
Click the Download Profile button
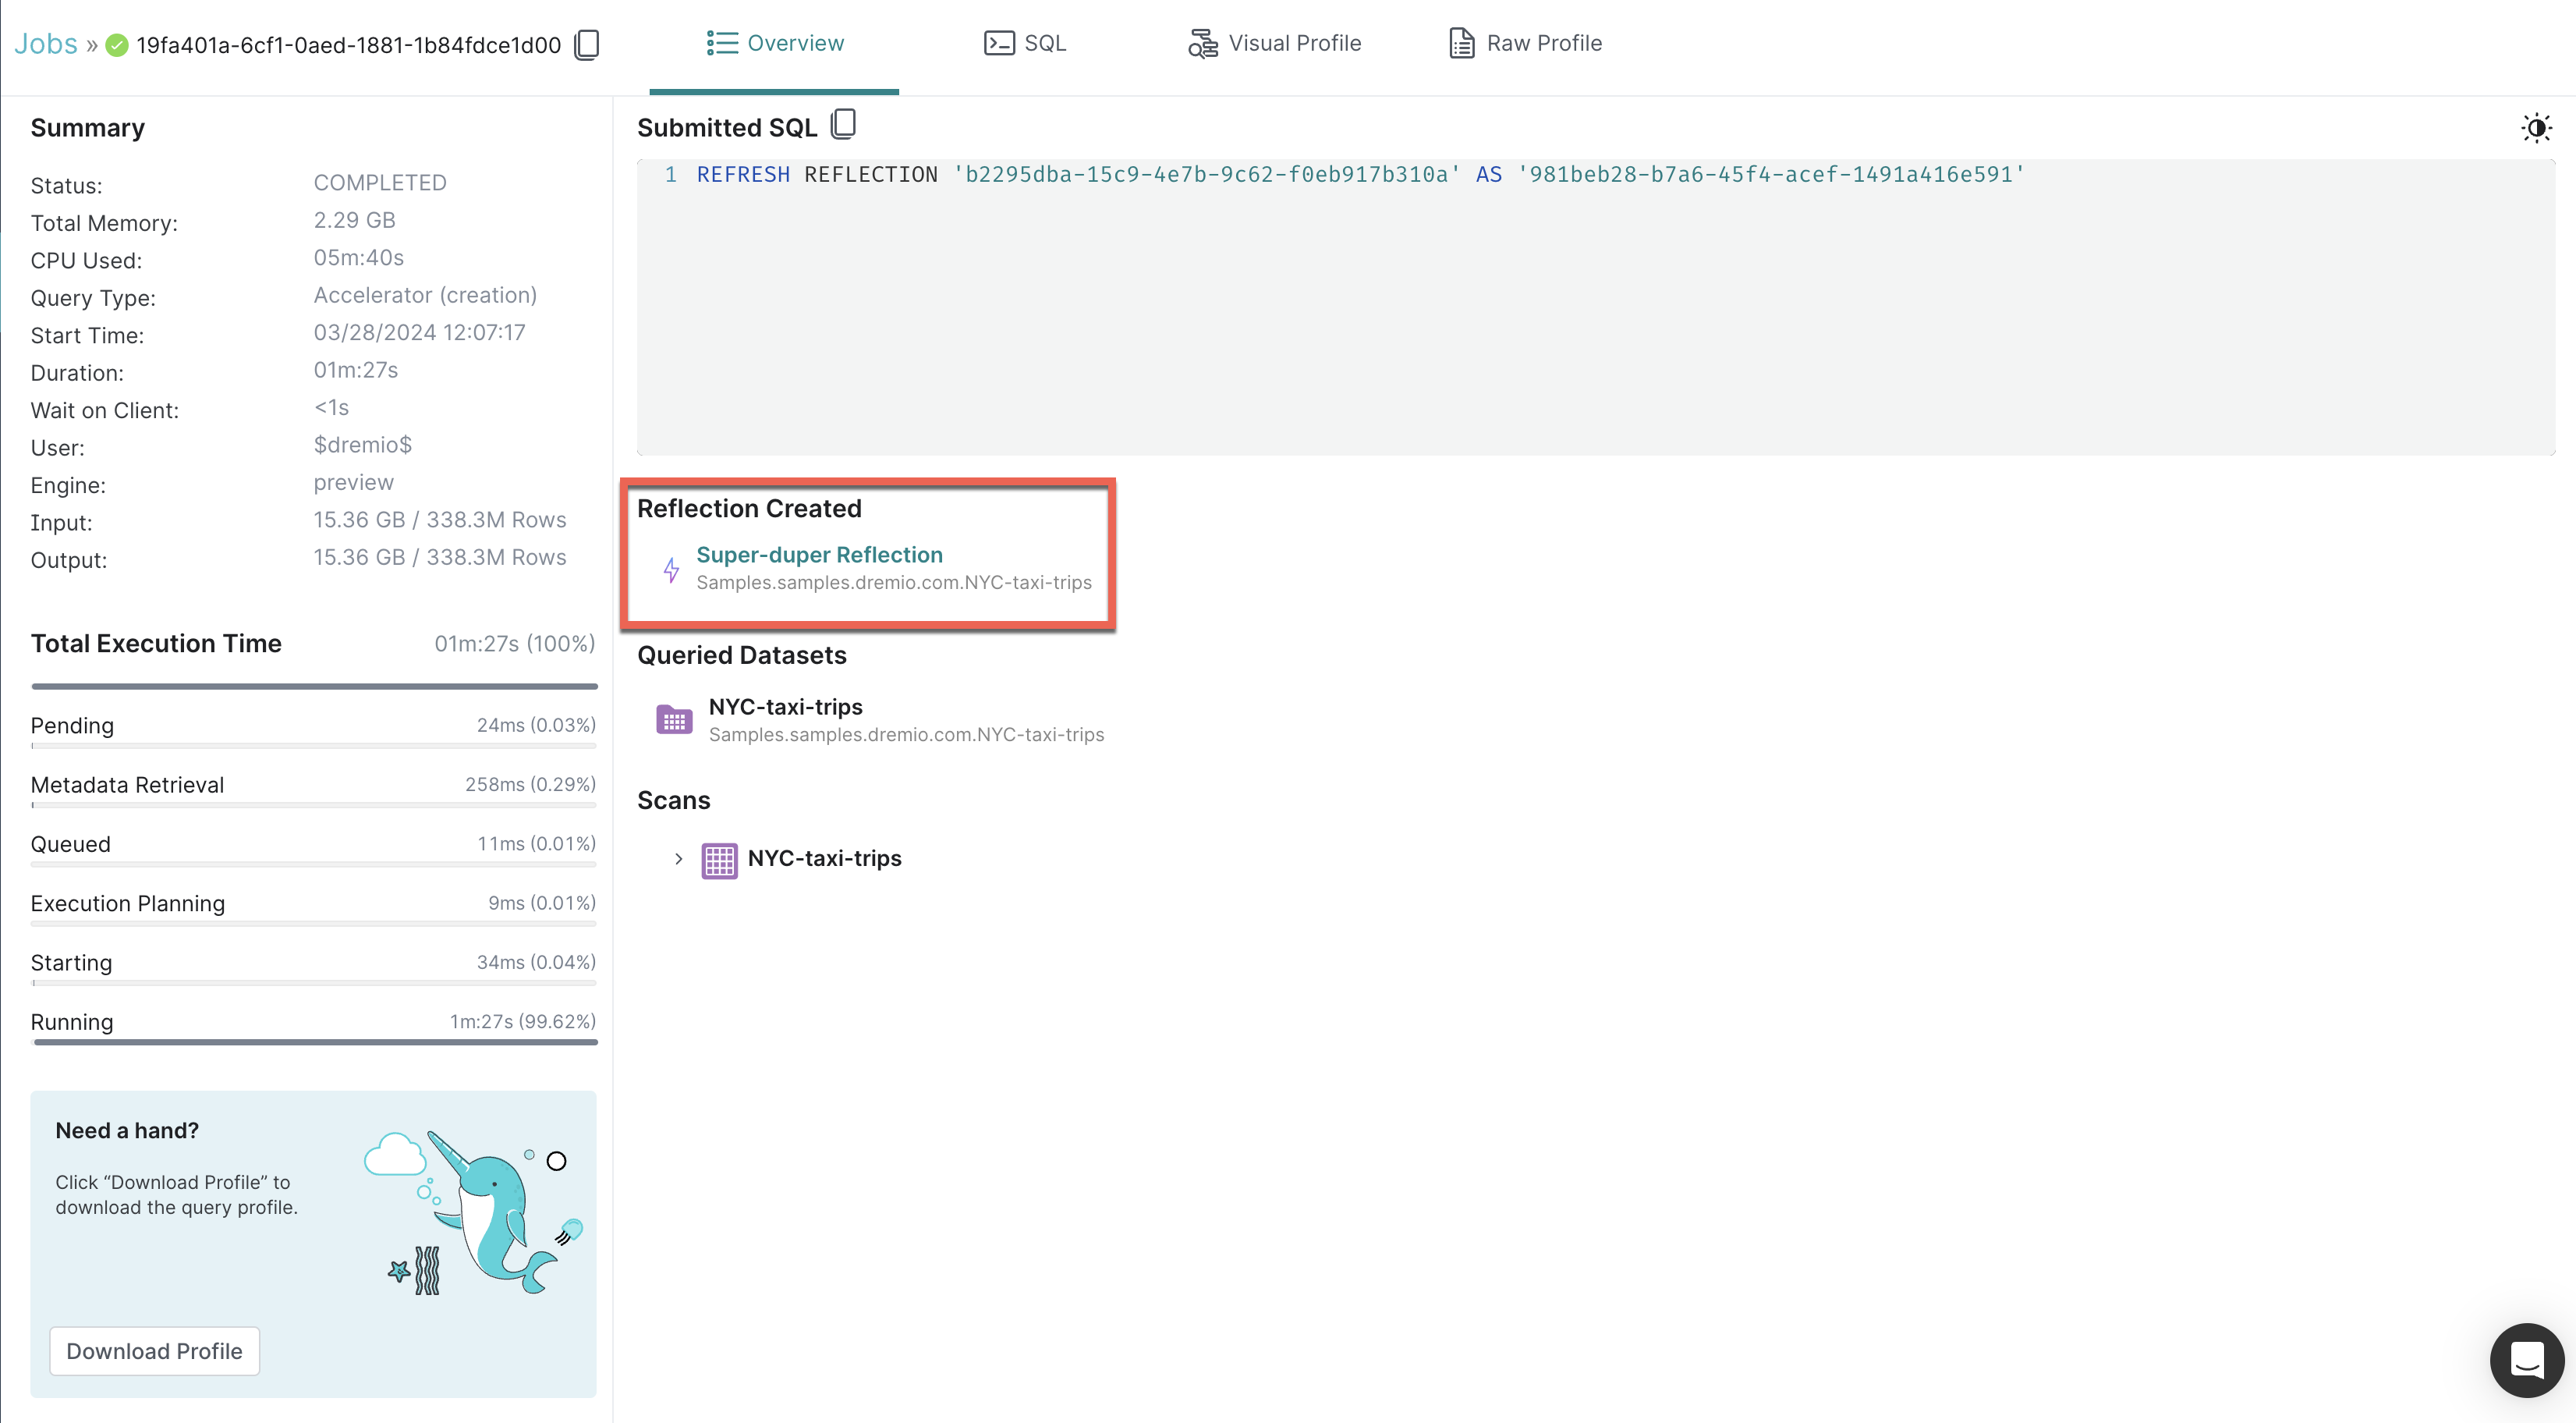click(153, 1350)
